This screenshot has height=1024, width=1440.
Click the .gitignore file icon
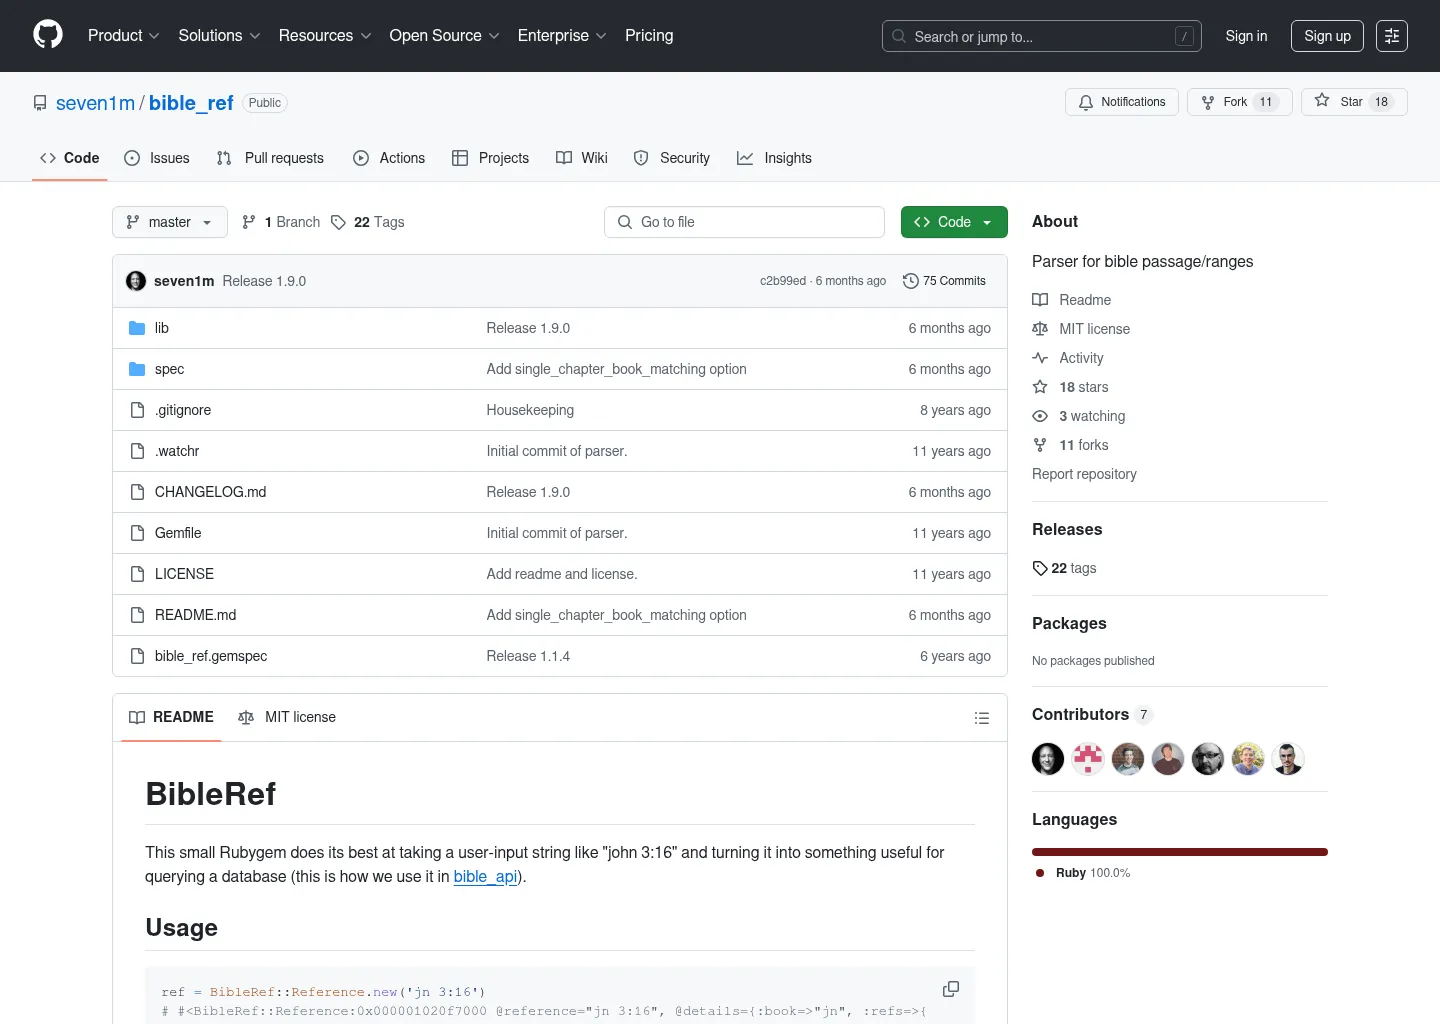138,410
